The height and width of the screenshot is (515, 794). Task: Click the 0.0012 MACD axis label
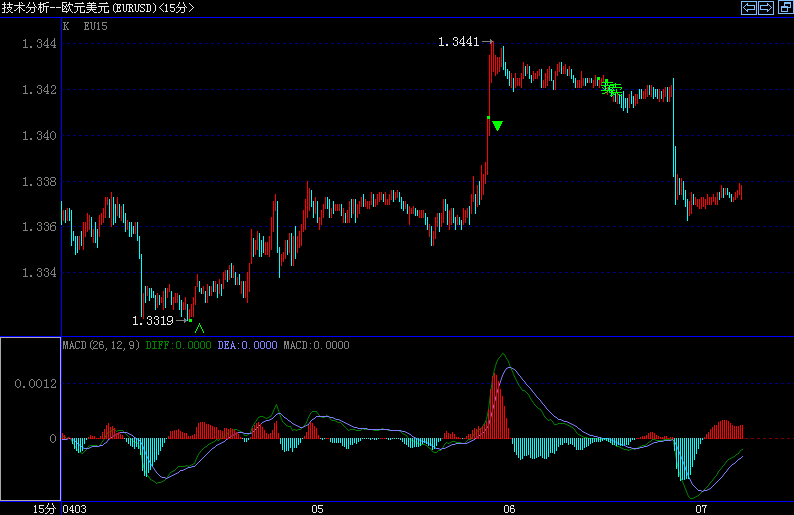35,384
